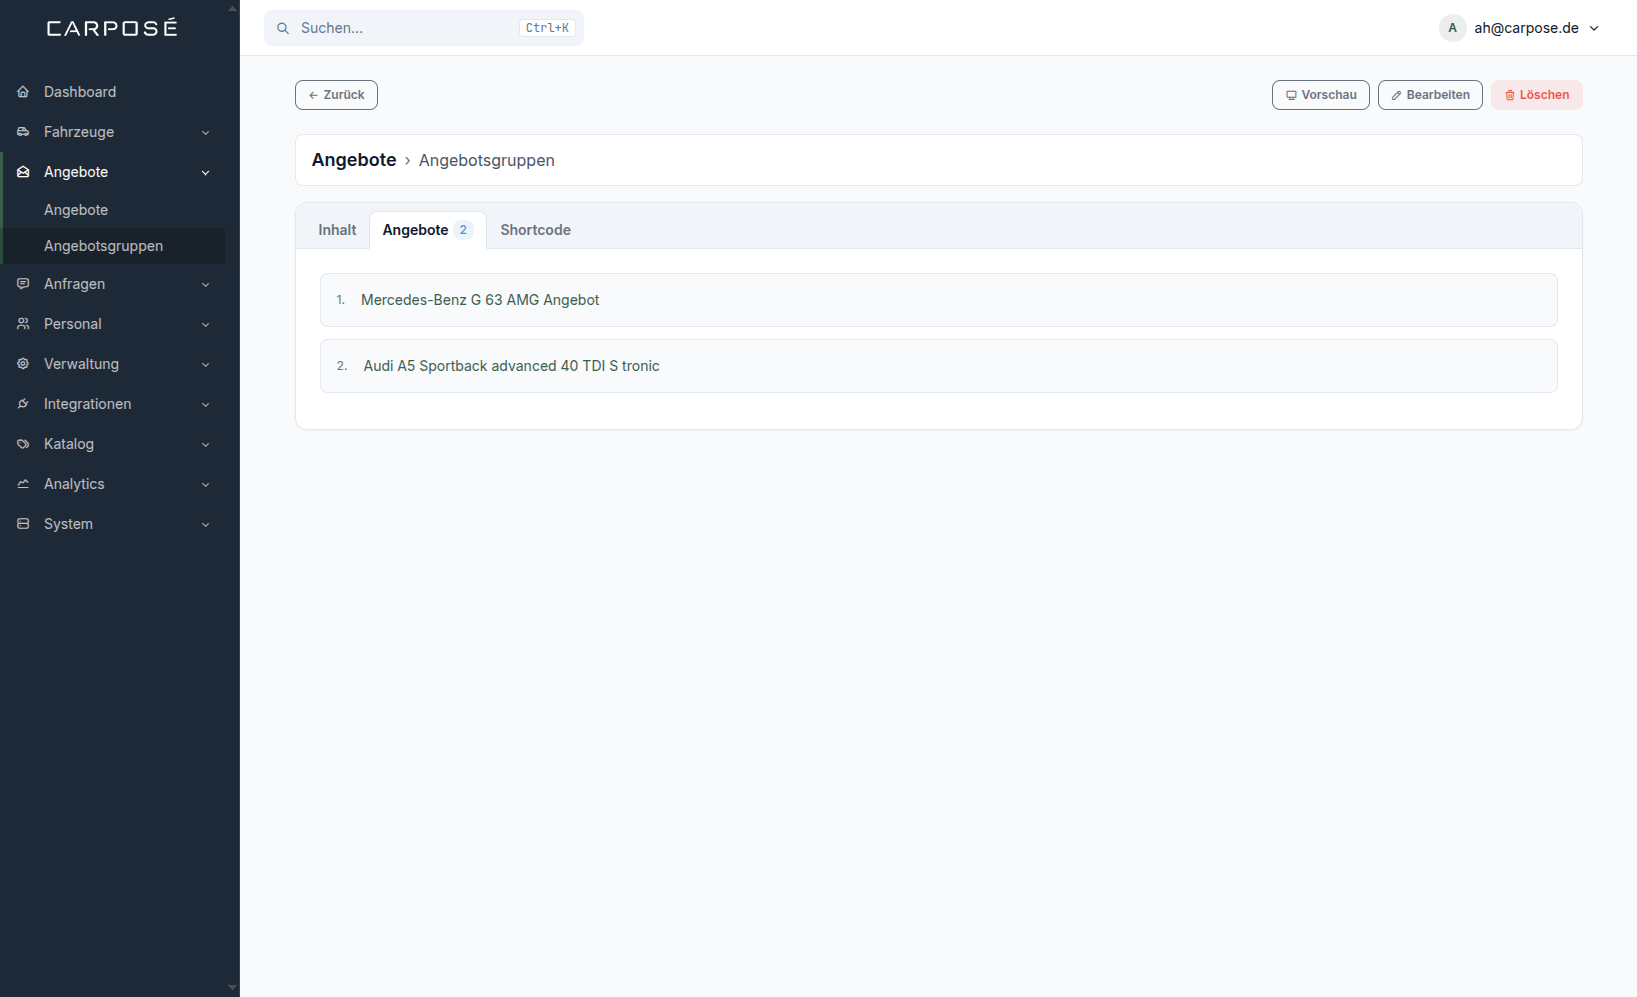Collapse the Angebote menu chevron

(x=205, y=172)
